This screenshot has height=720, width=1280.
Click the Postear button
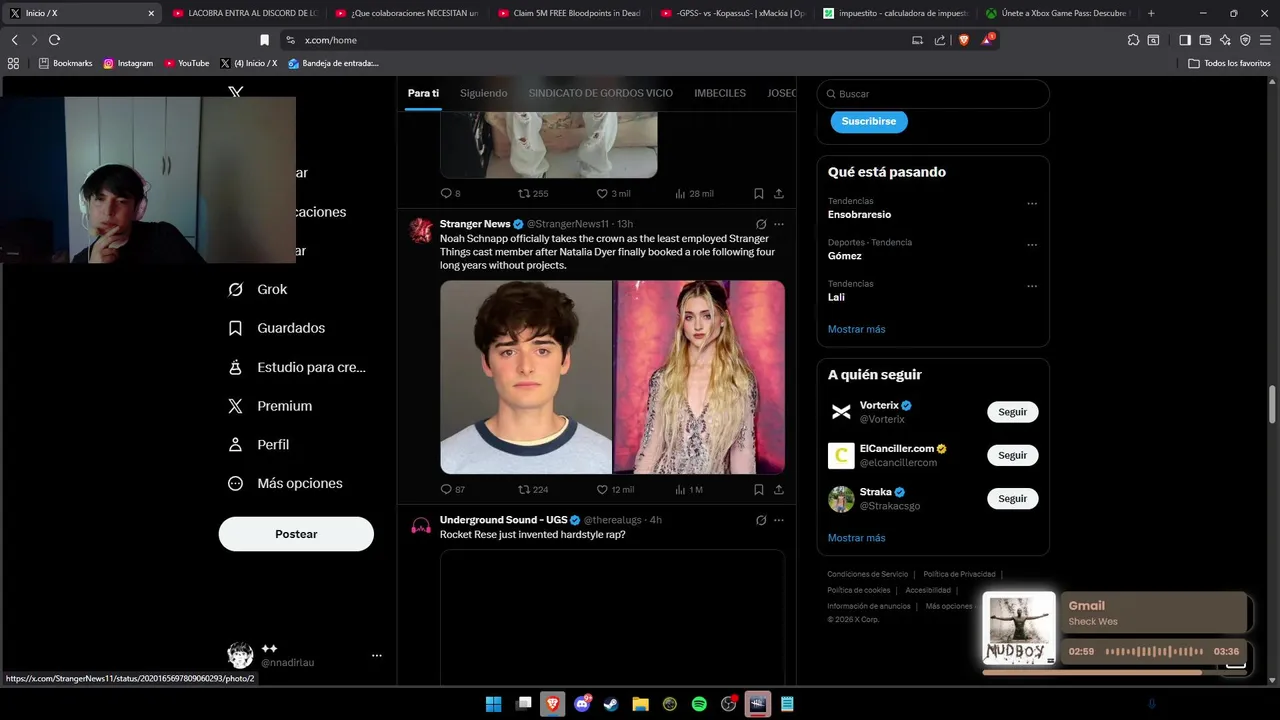pos(296,534)
